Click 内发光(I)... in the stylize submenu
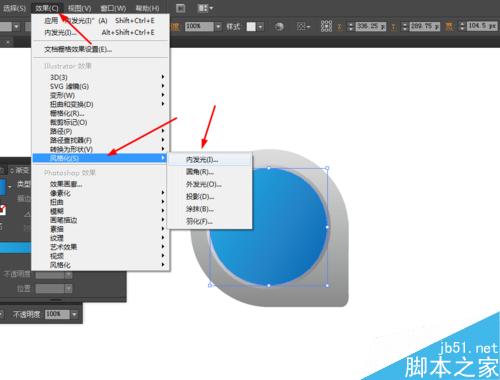 pos(209,160)
